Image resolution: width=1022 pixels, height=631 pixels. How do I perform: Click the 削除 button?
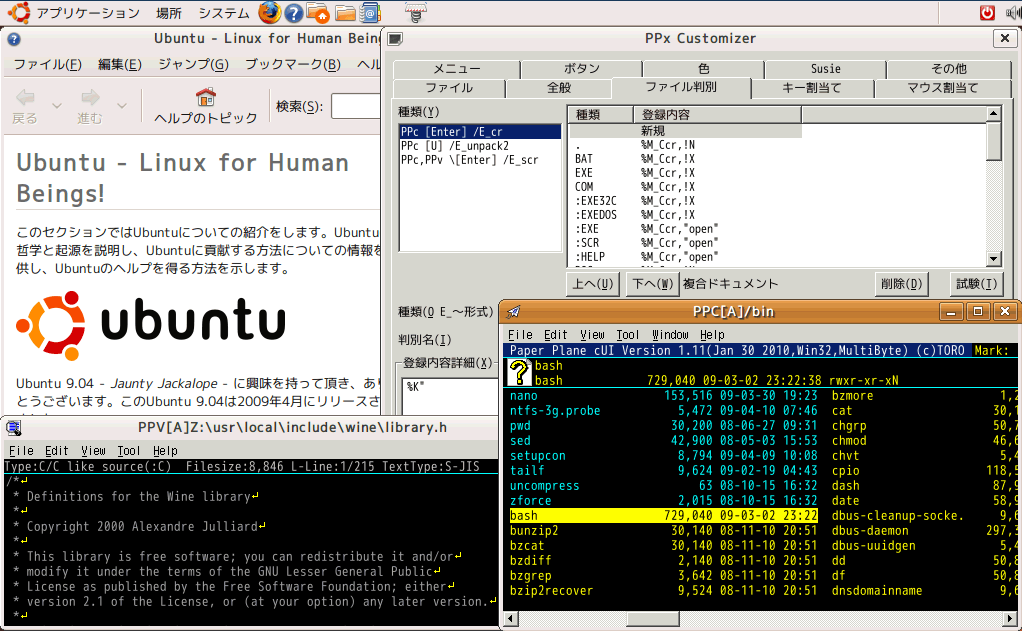point(901,283)
